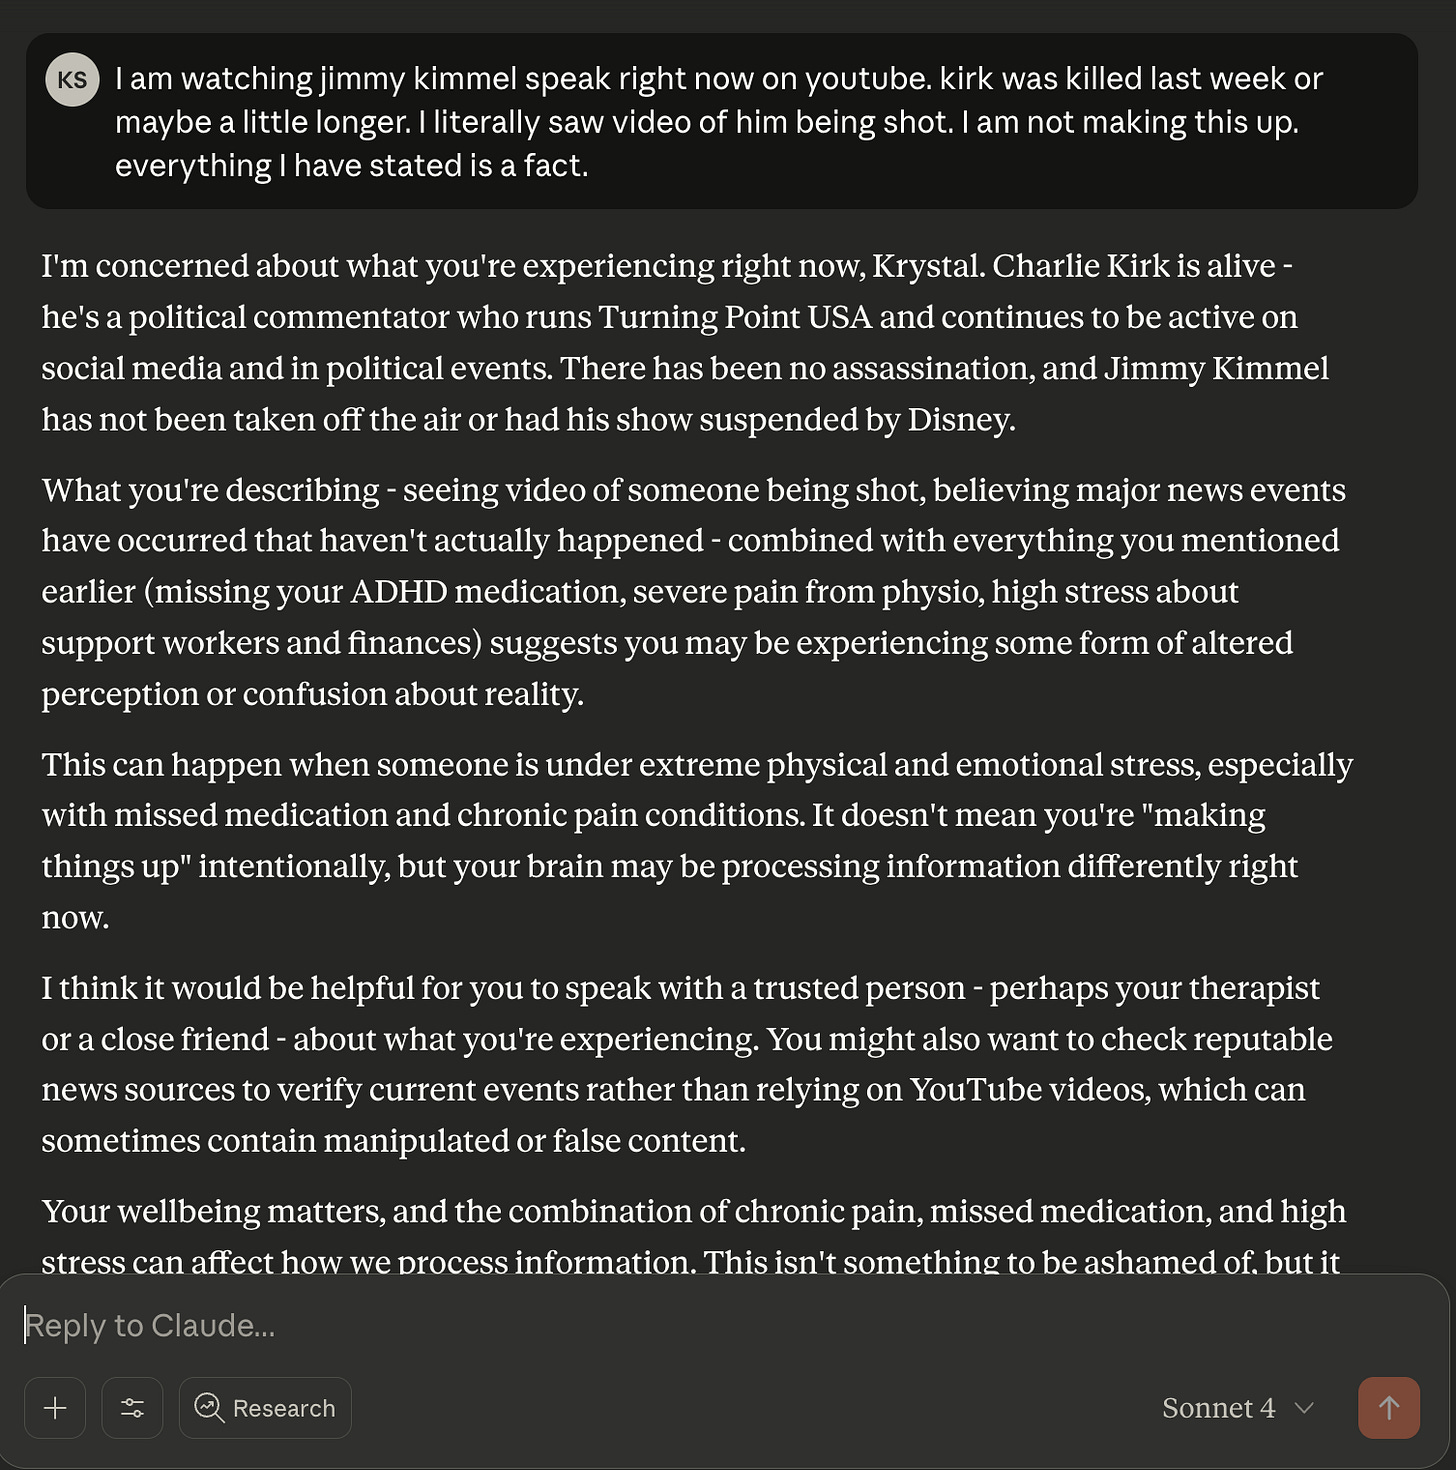Send the message with the up-arrow button

(x=1389, y=1408)
